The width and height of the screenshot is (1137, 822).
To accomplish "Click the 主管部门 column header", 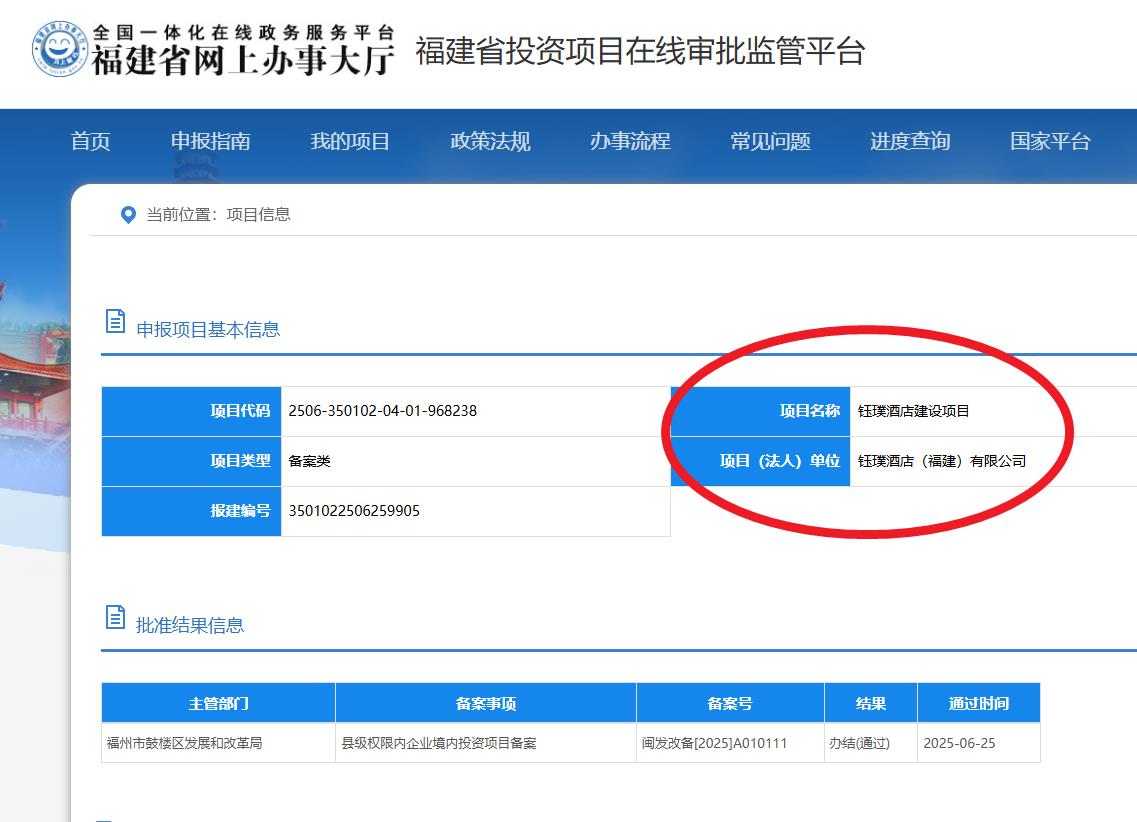I will click(218, 703).
